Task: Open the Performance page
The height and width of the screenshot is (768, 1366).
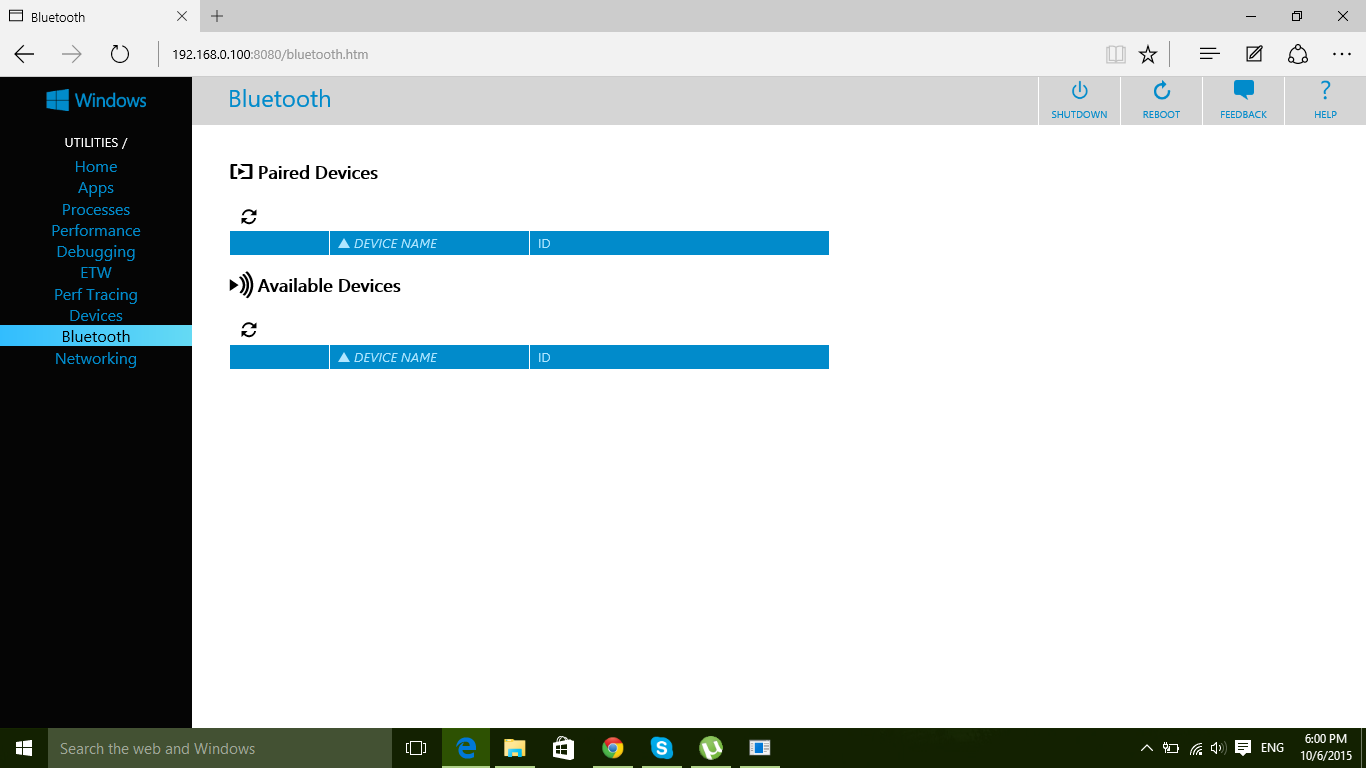Action: click(96, 230)
